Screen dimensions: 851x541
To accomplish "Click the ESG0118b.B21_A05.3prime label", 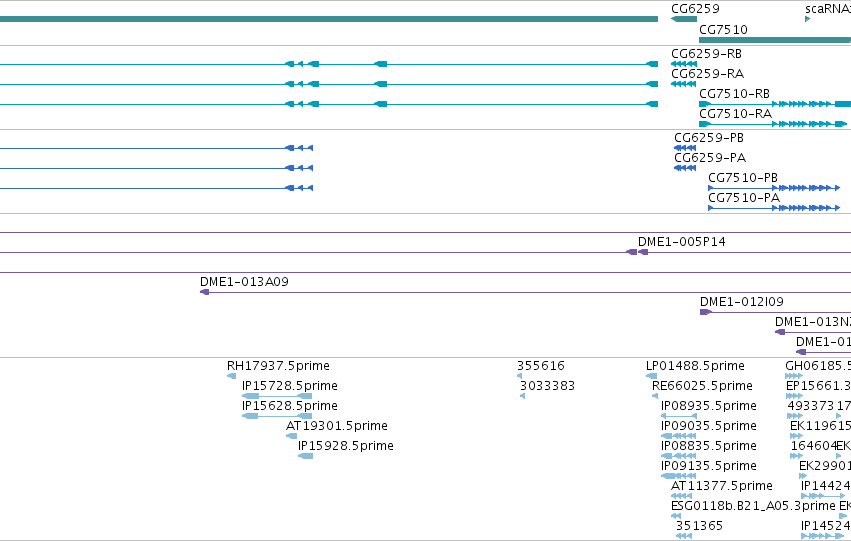I will (753, 506).
